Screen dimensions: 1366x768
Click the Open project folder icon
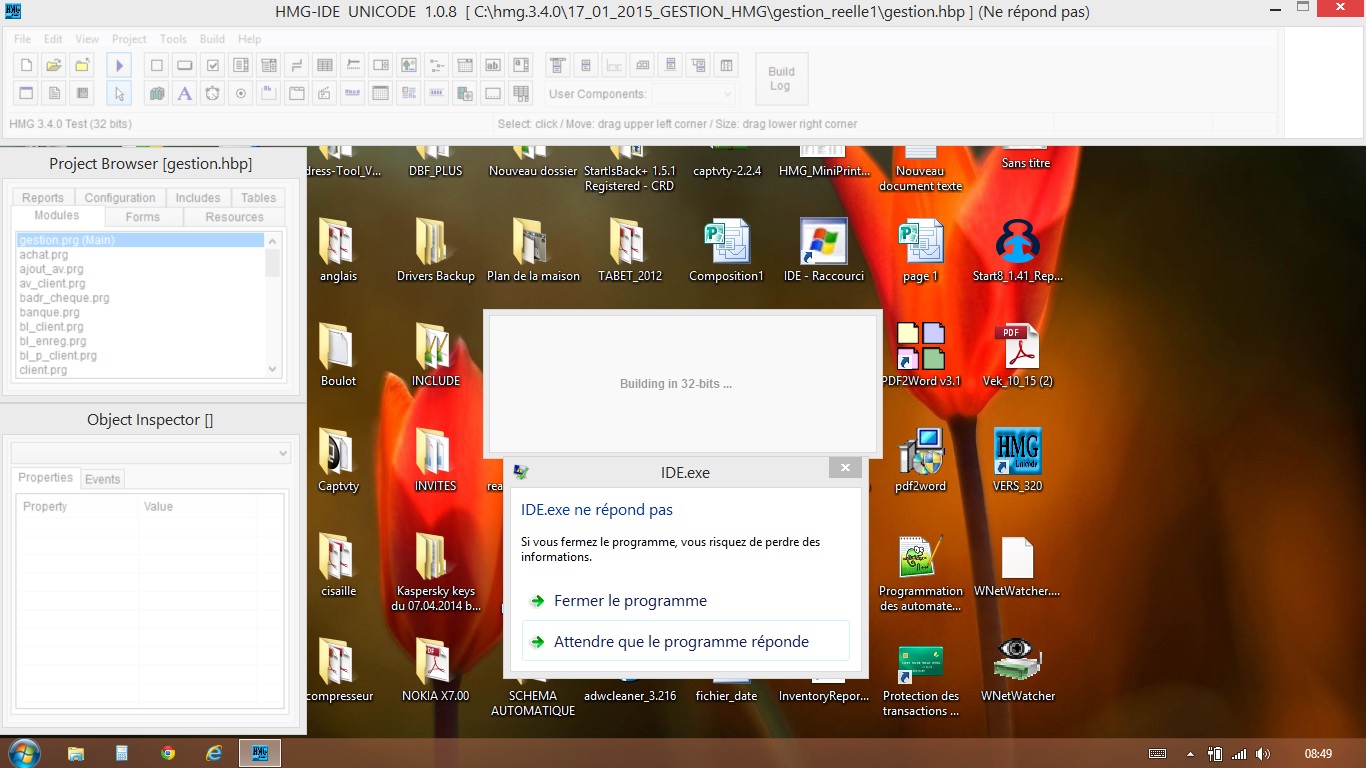pos(55,66)
